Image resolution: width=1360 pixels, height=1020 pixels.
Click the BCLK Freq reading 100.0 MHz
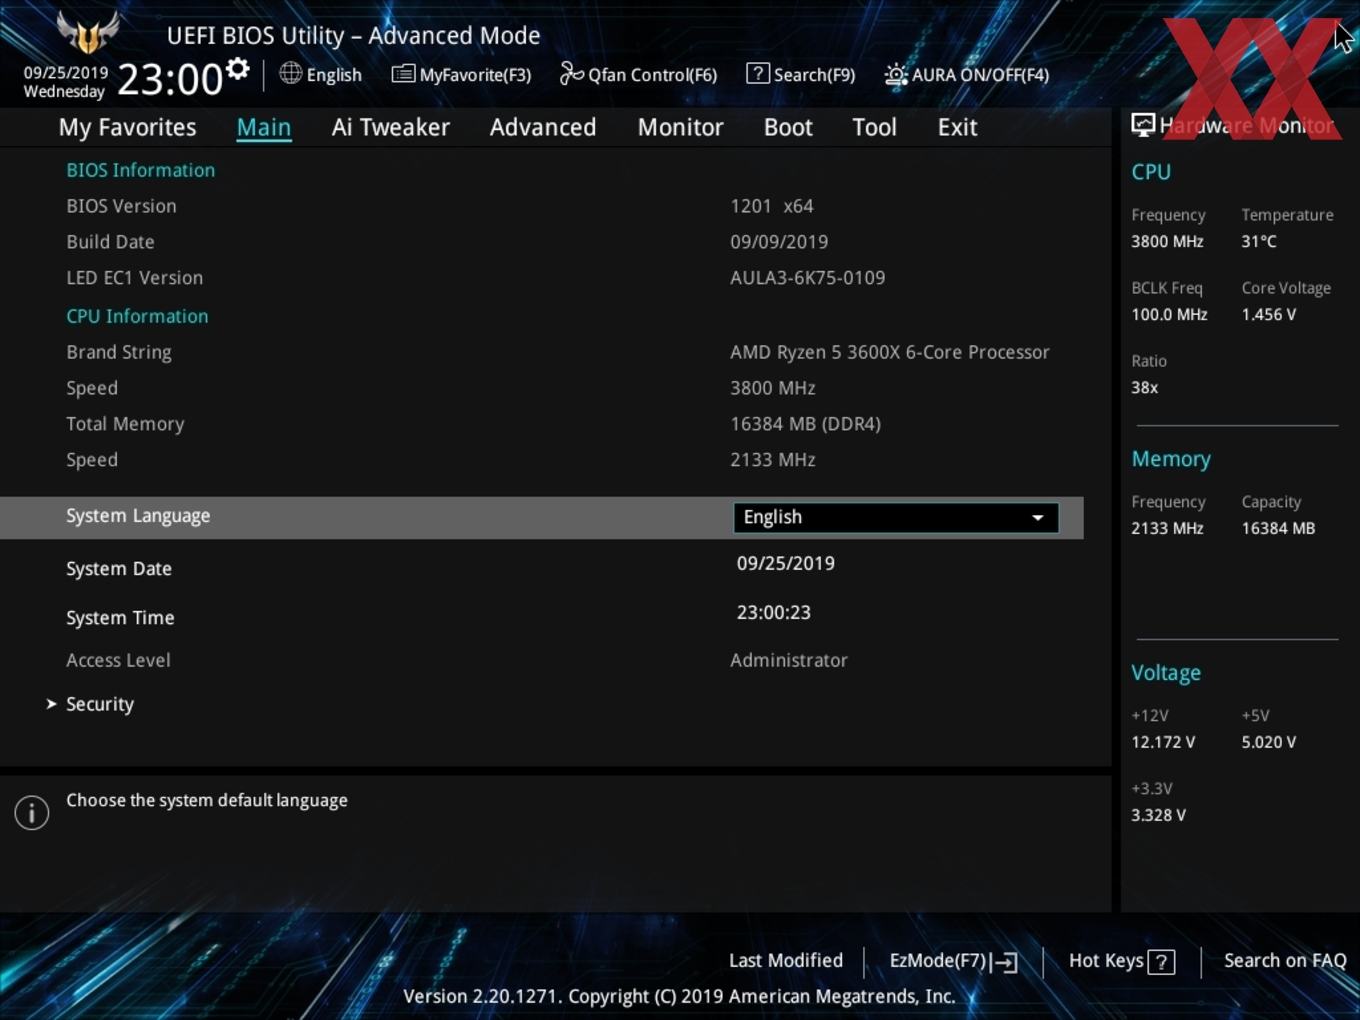(1169, 315)
